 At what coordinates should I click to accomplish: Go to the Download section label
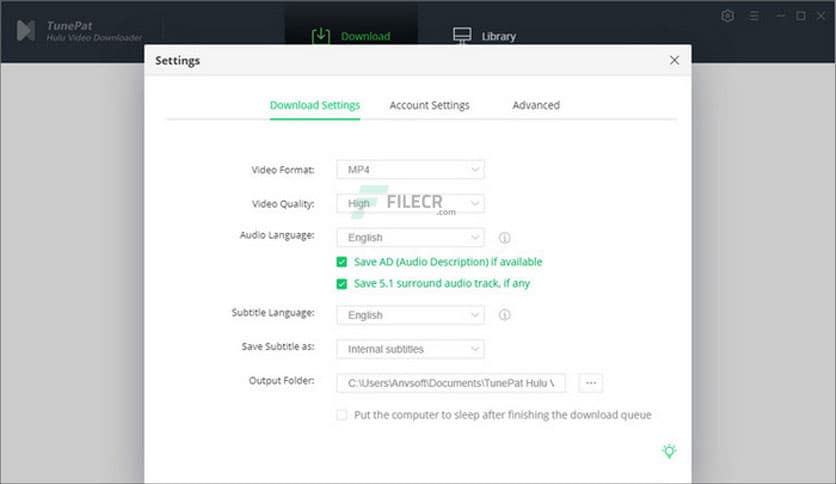click(366, 36)
